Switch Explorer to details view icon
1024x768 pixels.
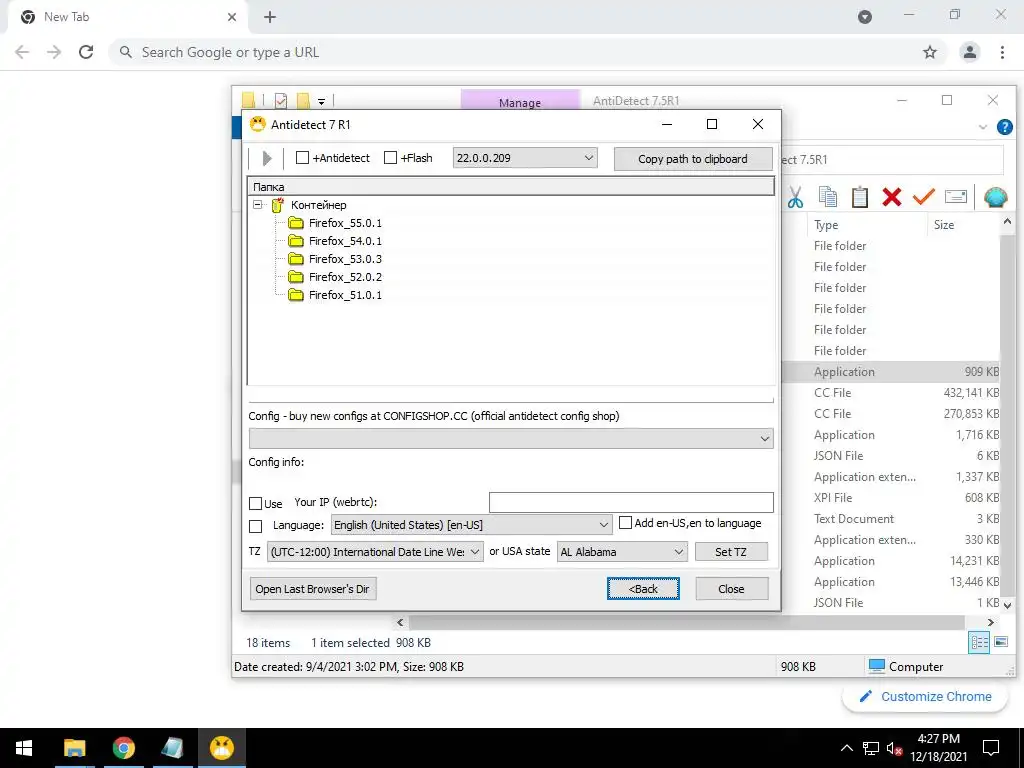(978, 642)
